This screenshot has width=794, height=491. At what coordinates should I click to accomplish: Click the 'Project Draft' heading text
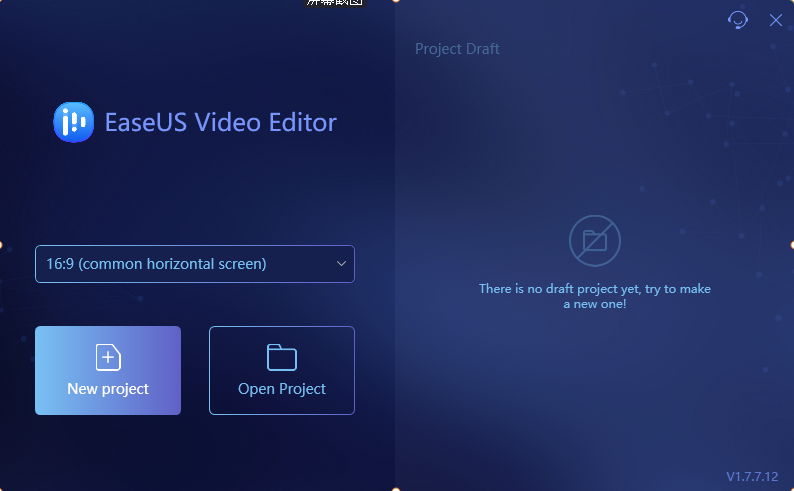(x=457, y=49)
